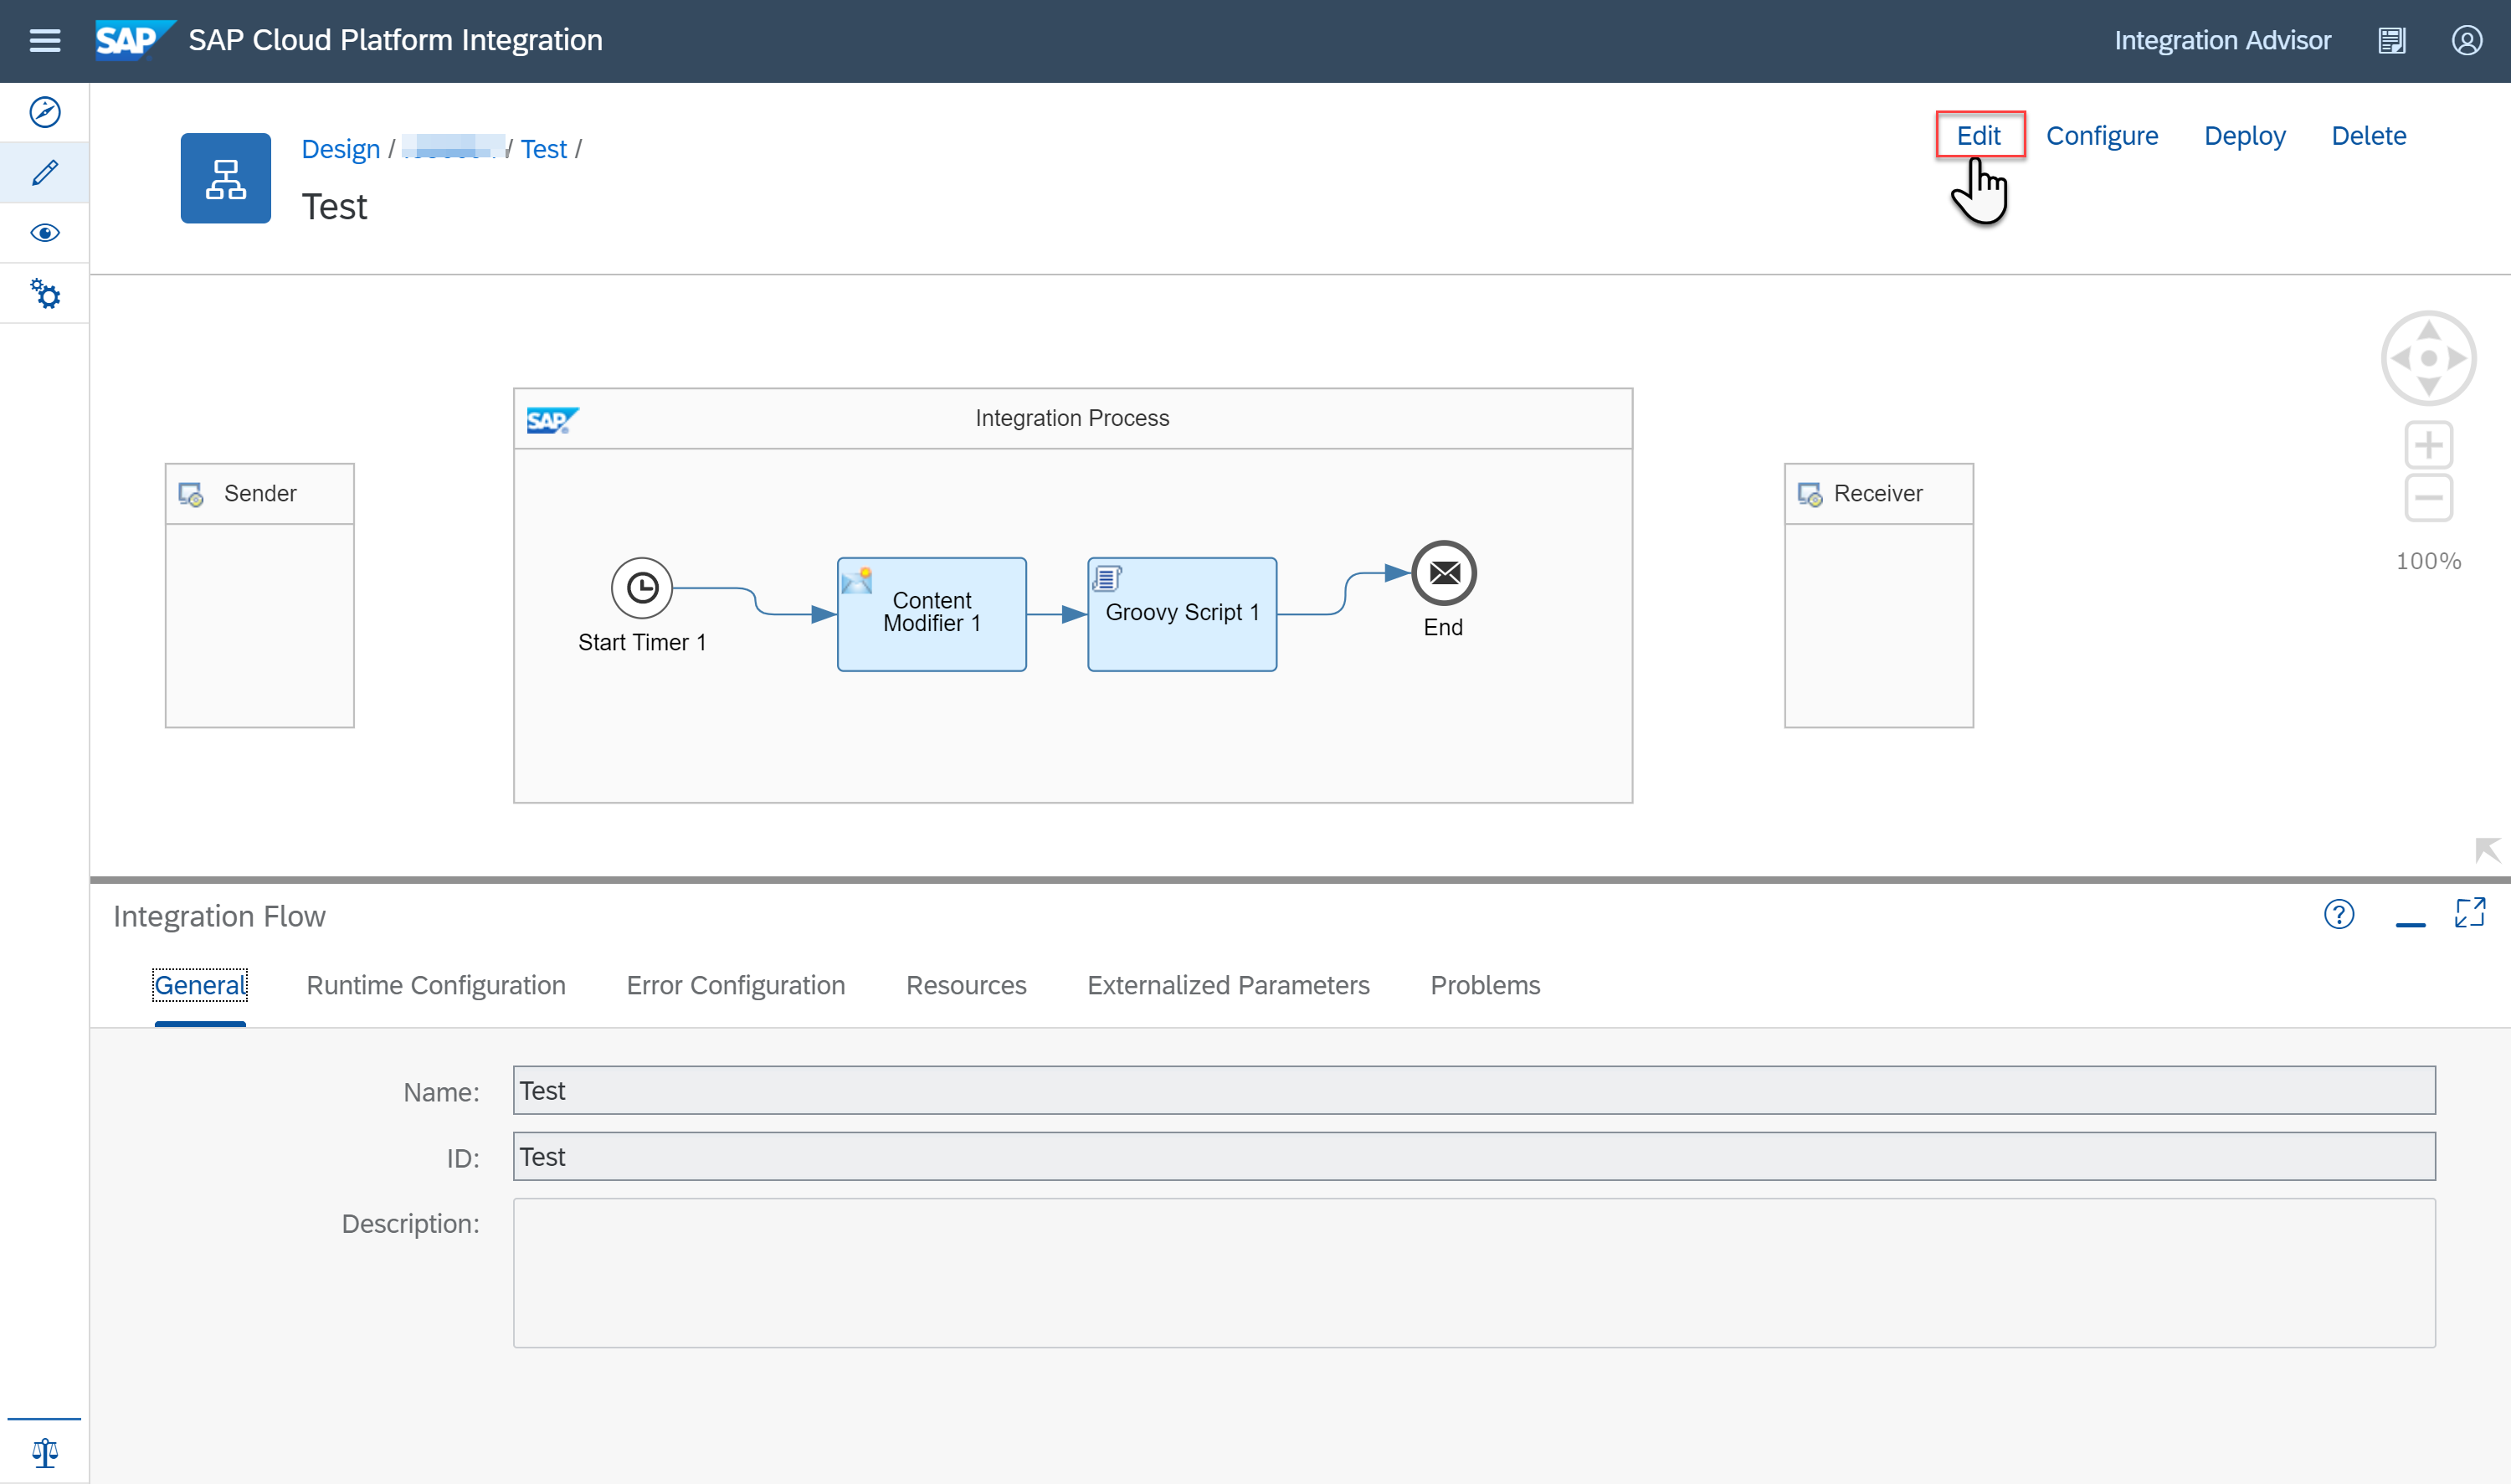Screen dimensions: 2511x1484
Task: Open the user profile icon
Action: [2466, 41]
